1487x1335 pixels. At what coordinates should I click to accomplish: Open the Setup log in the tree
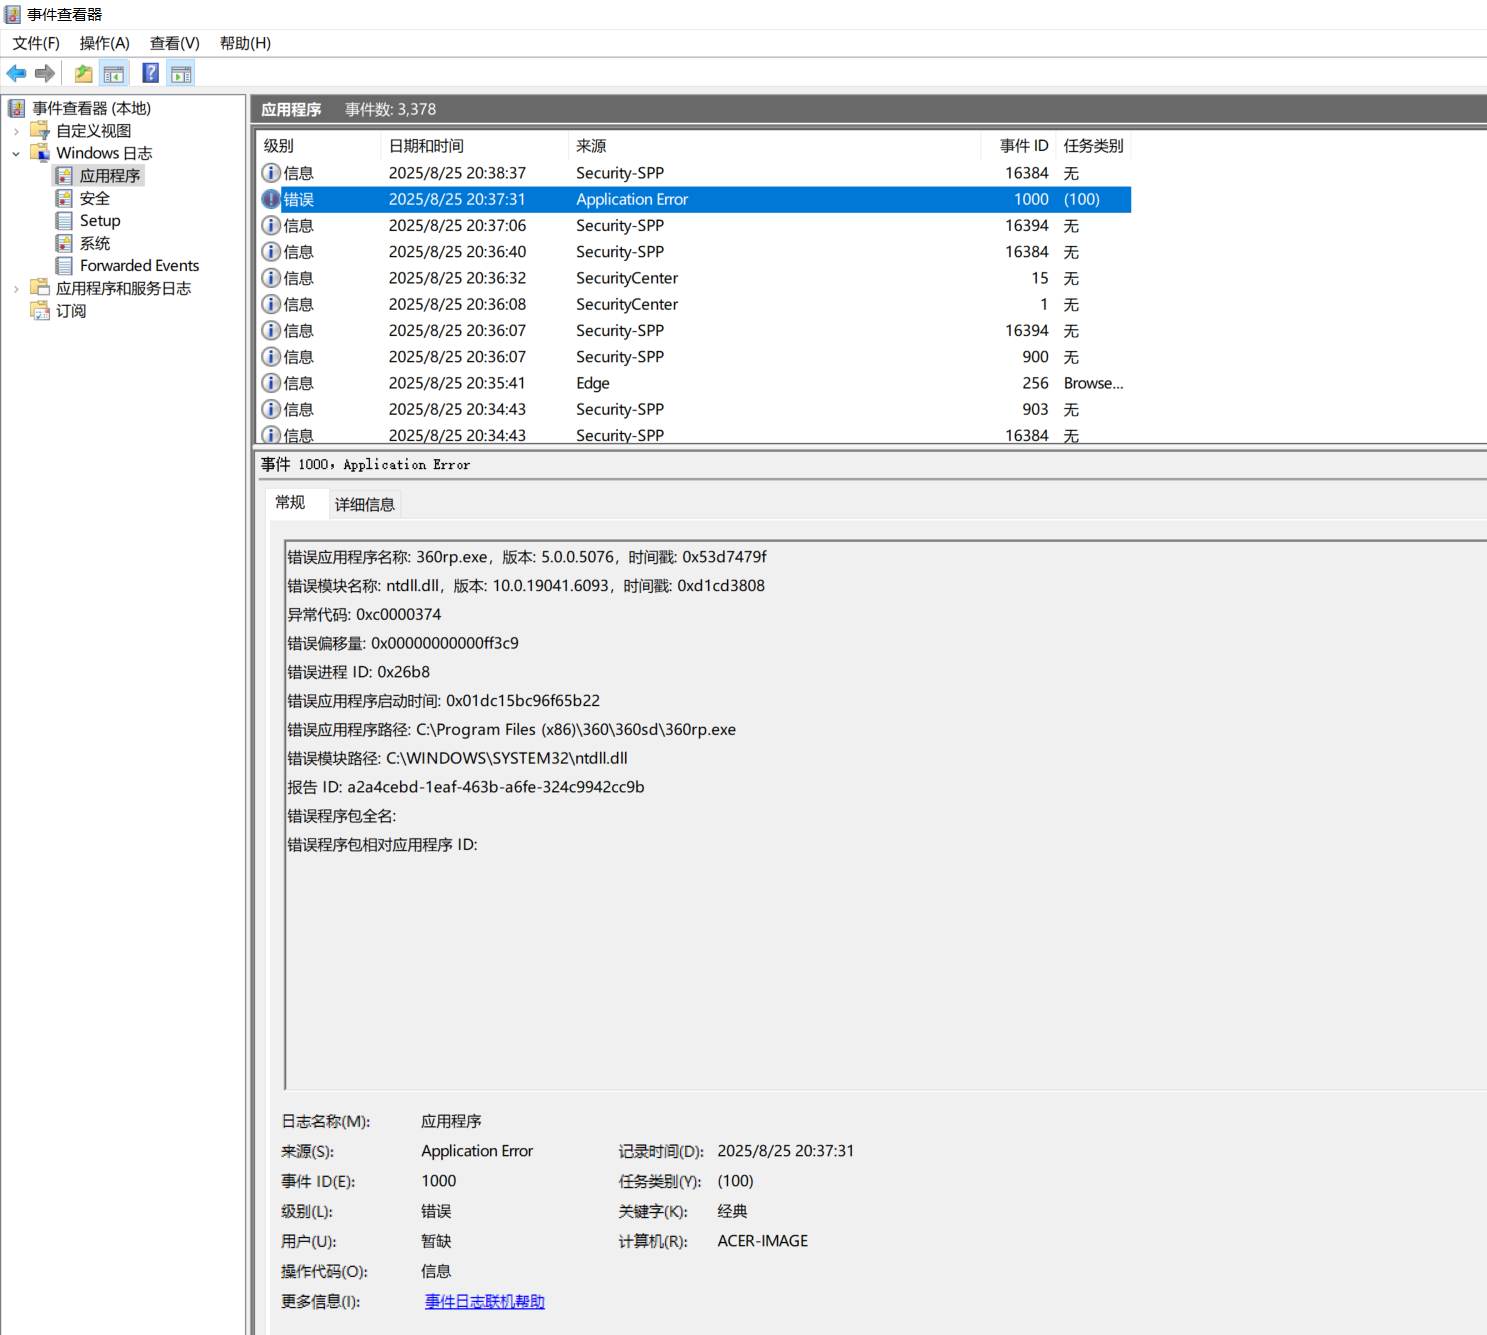click(x=99, y=221)
